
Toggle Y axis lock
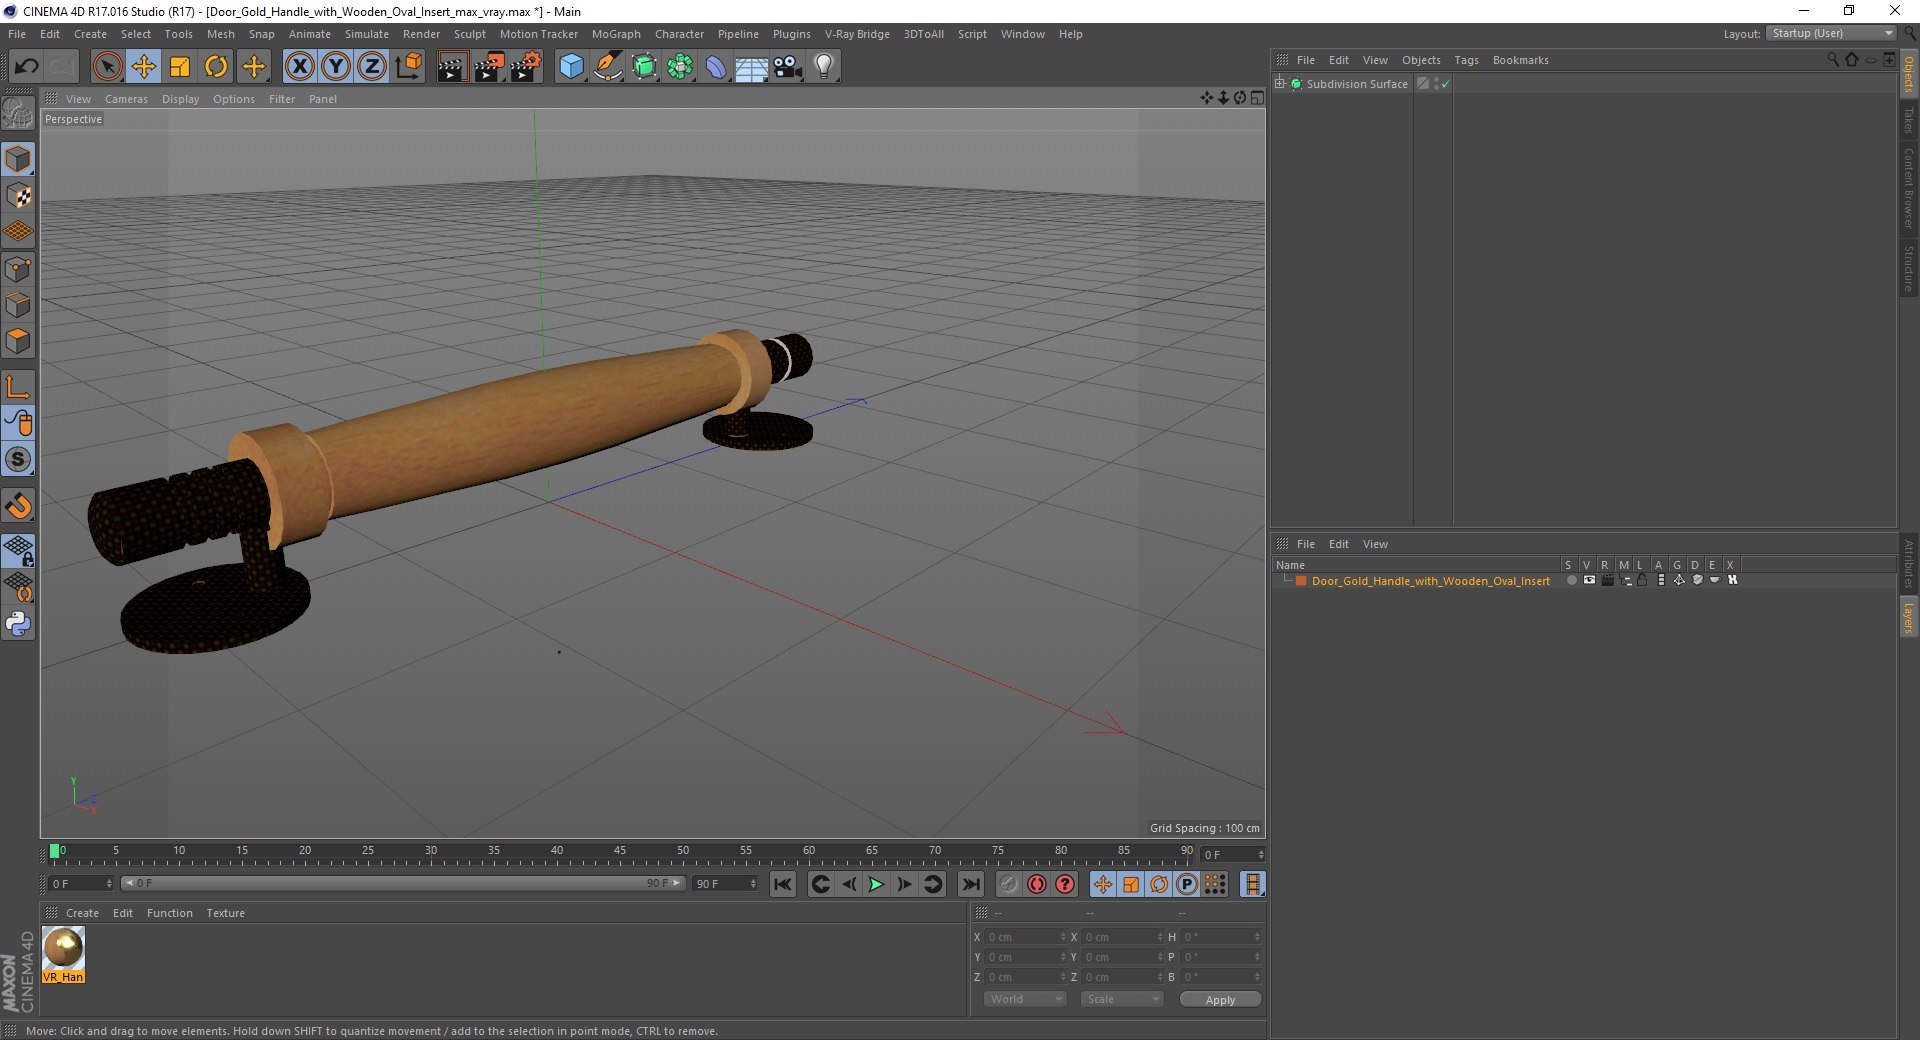pos(336,67)
